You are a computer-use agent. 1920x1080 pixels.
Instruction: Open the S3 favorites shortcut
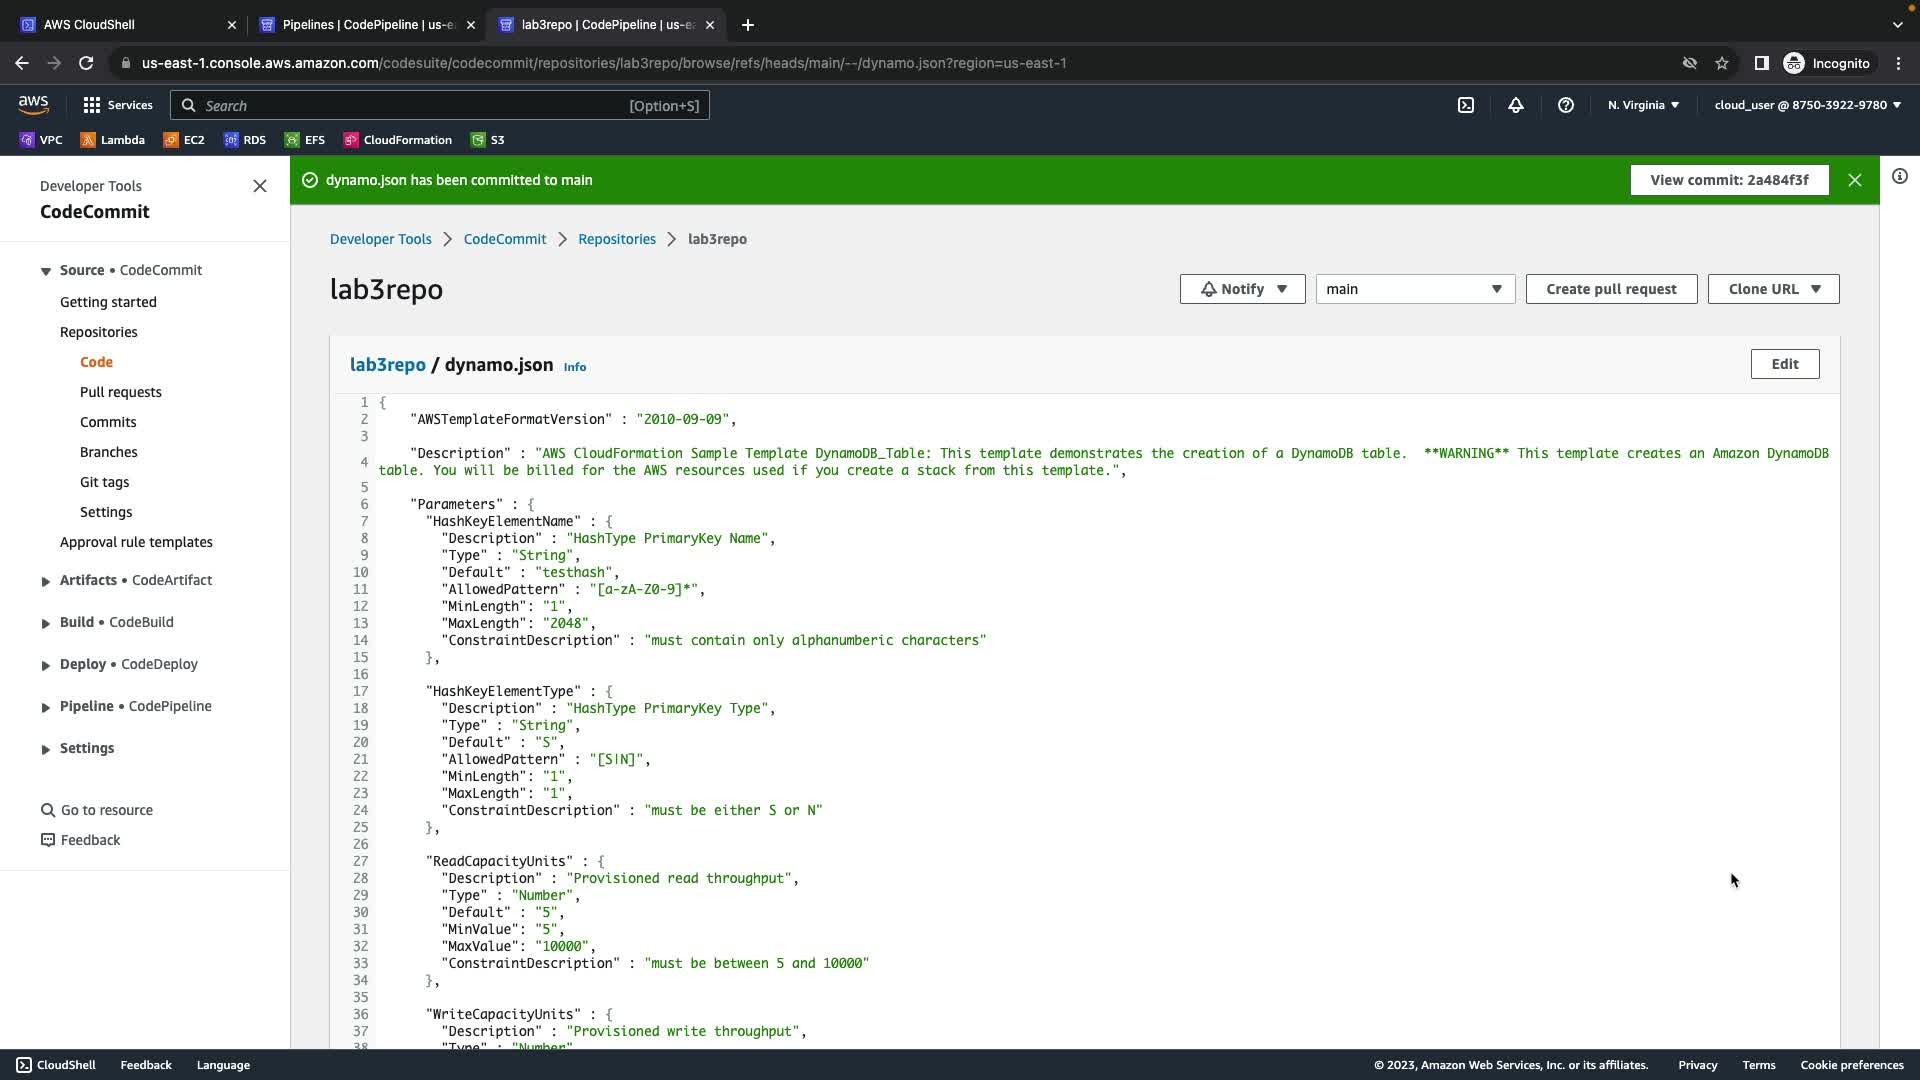(487, 140)
